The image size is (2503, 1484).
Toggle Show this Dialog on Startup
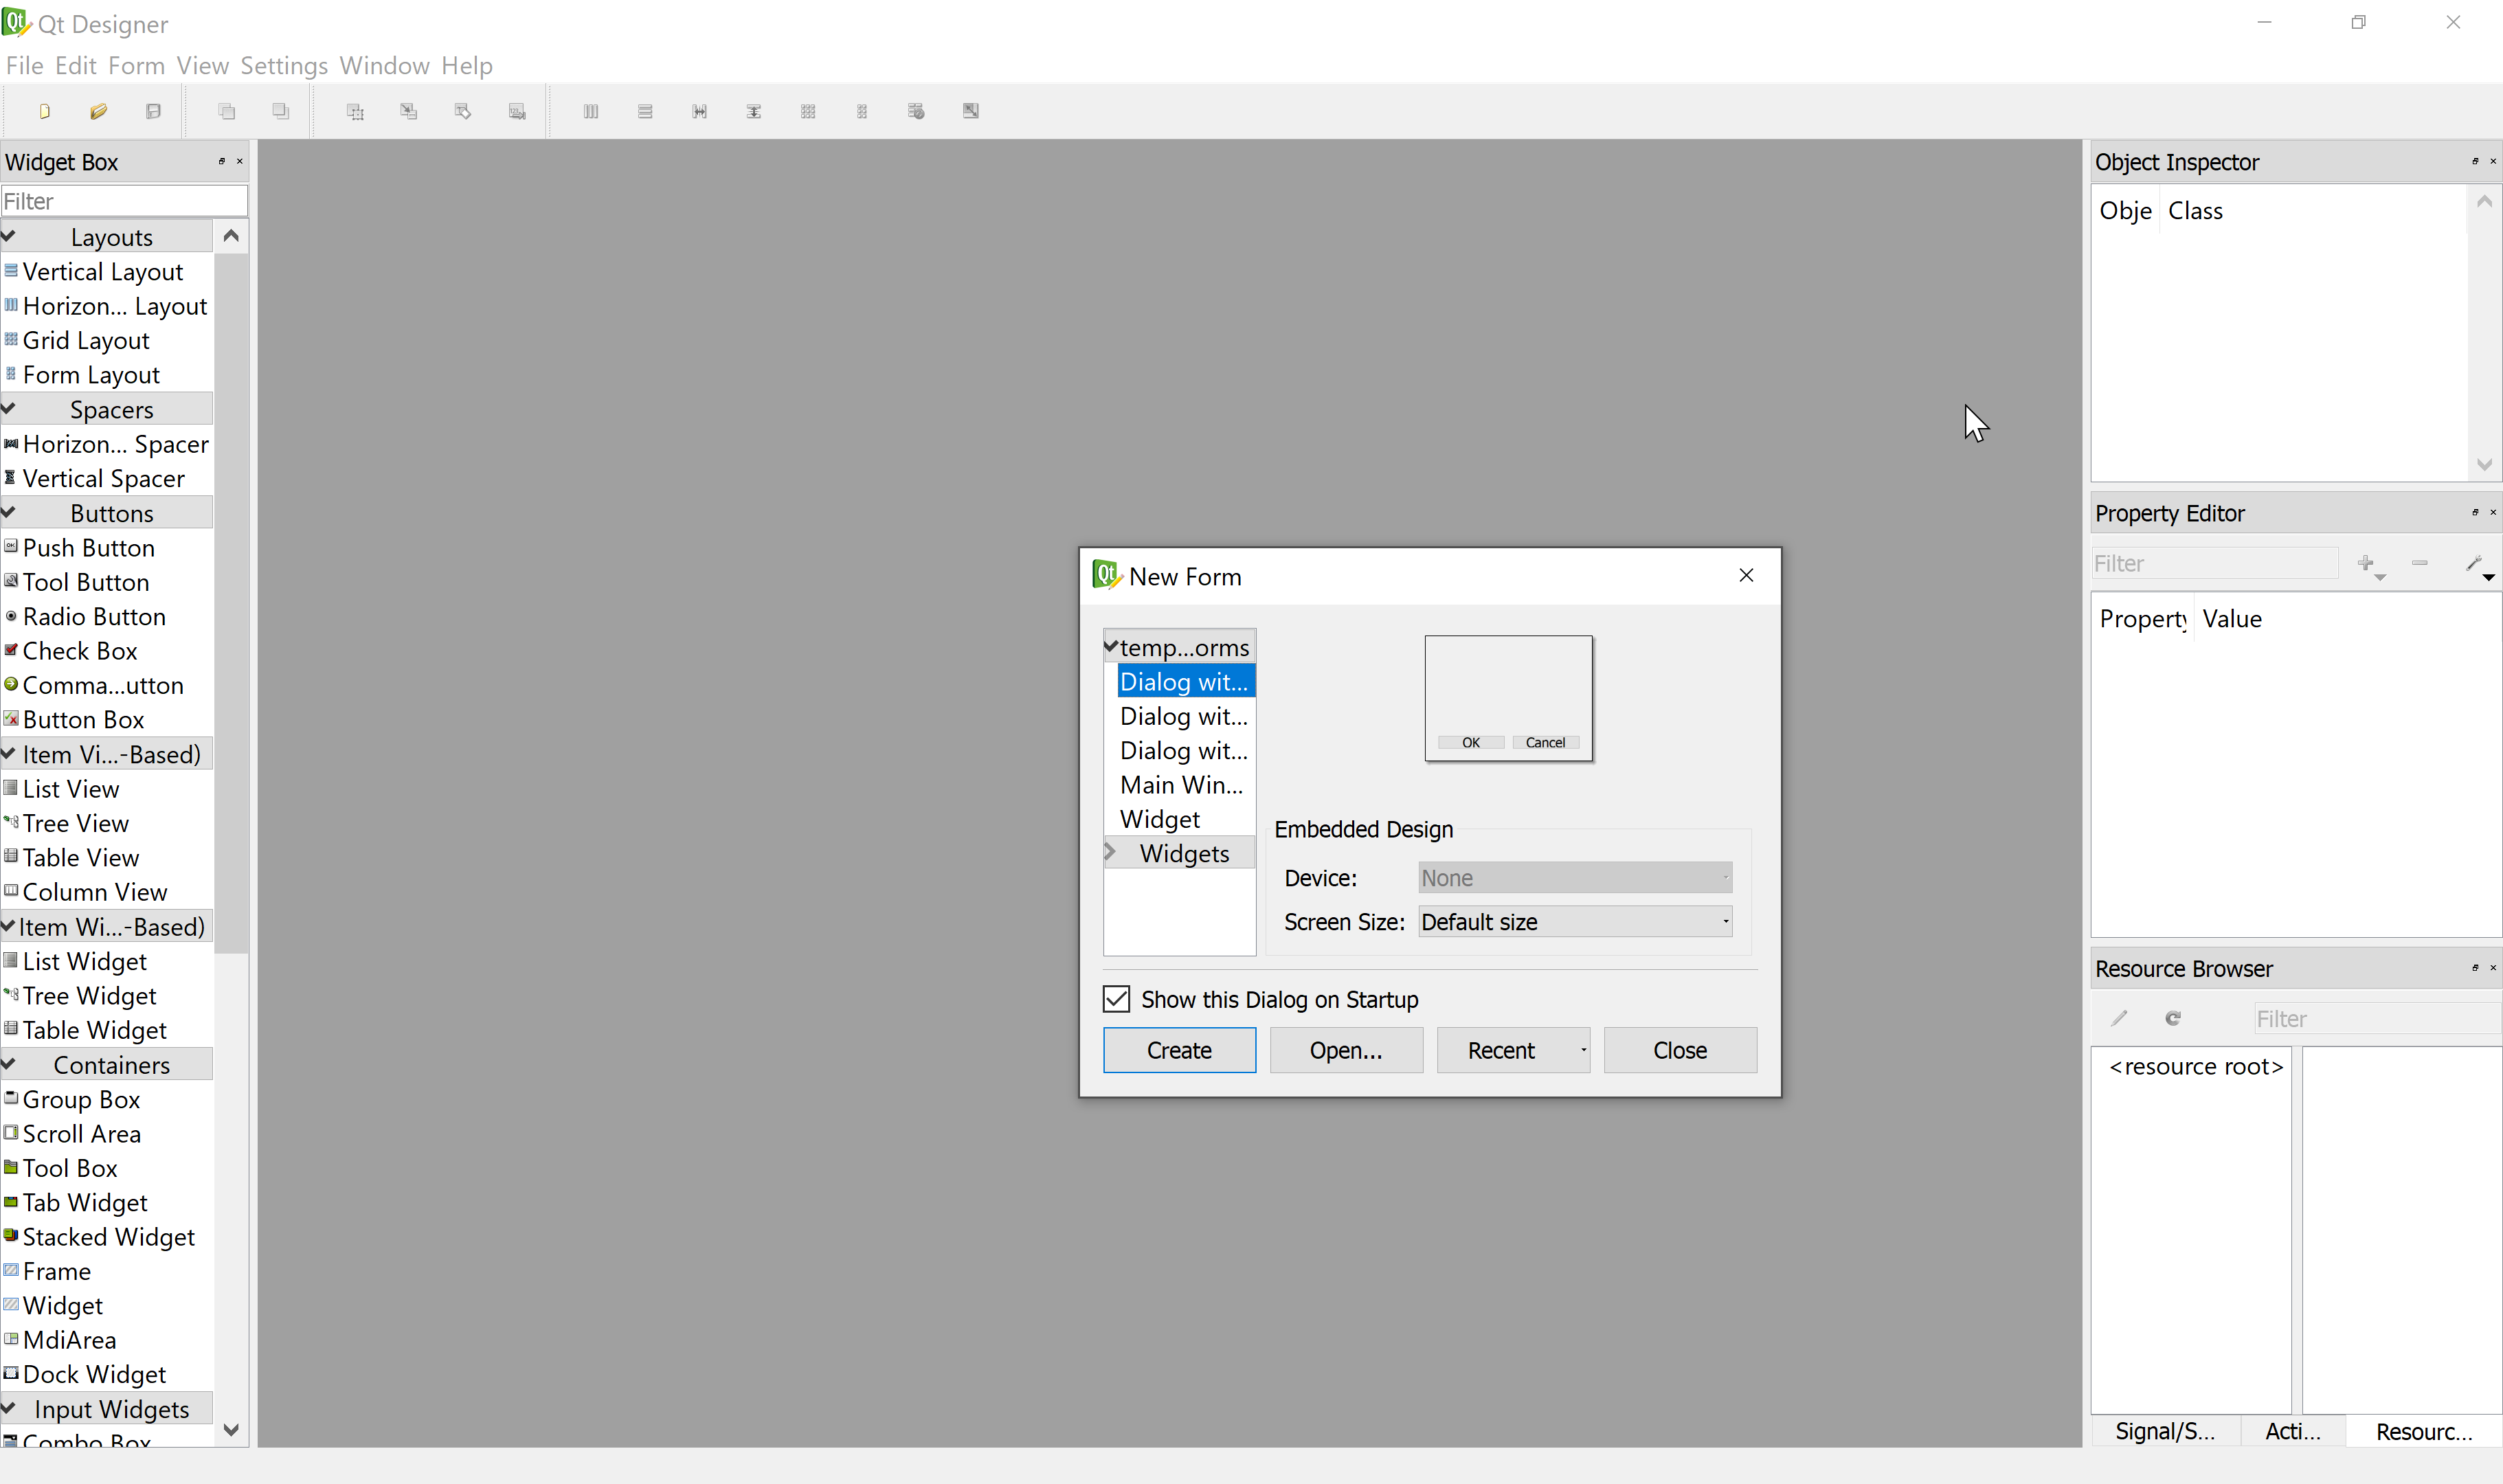[x=1116, y=999]
